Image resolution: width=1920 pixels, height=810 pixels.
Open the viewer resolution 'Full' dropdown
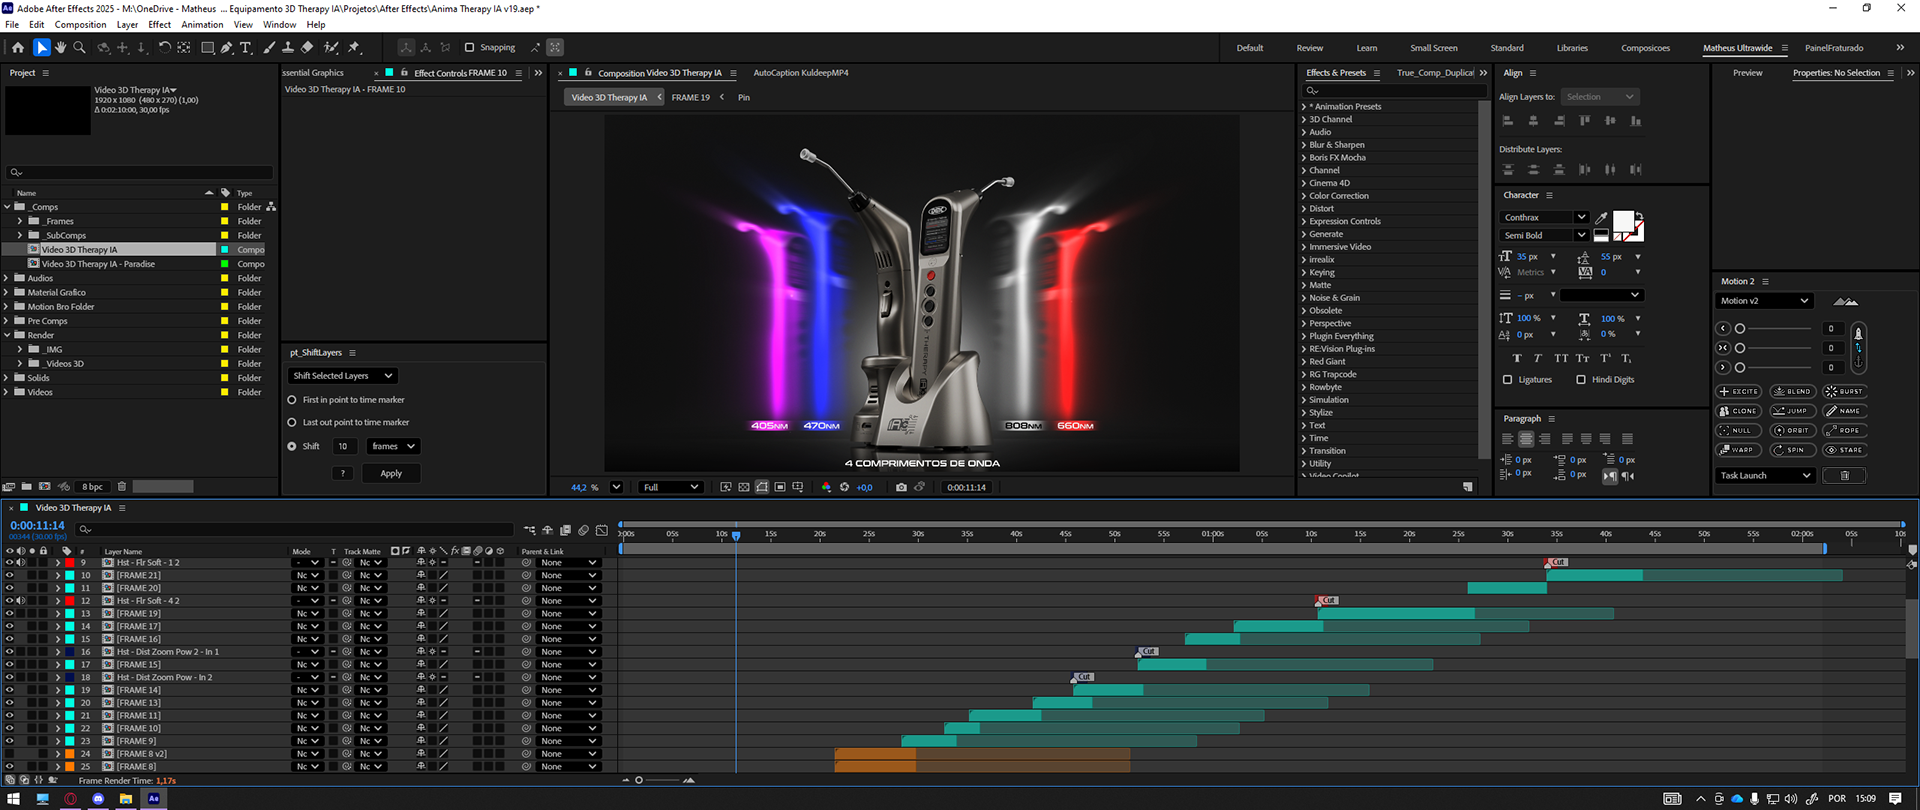(x=670, y=487)
